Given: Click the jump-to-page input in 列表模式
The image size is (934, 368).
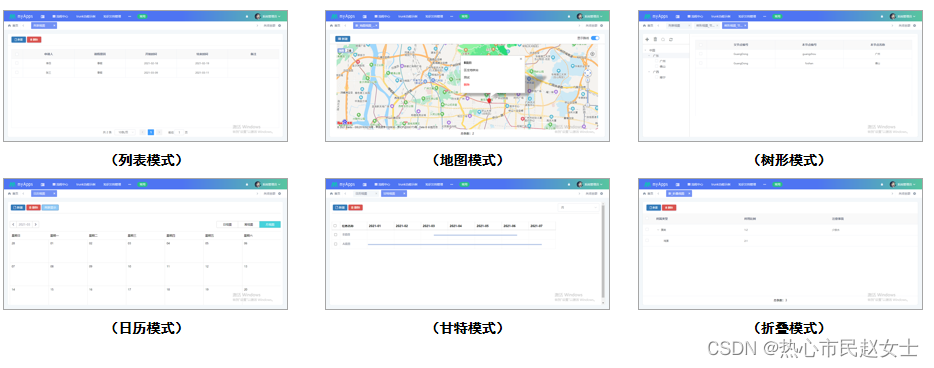Looking at the screenshot, I should pyautogui.click(x=179, y=132).
